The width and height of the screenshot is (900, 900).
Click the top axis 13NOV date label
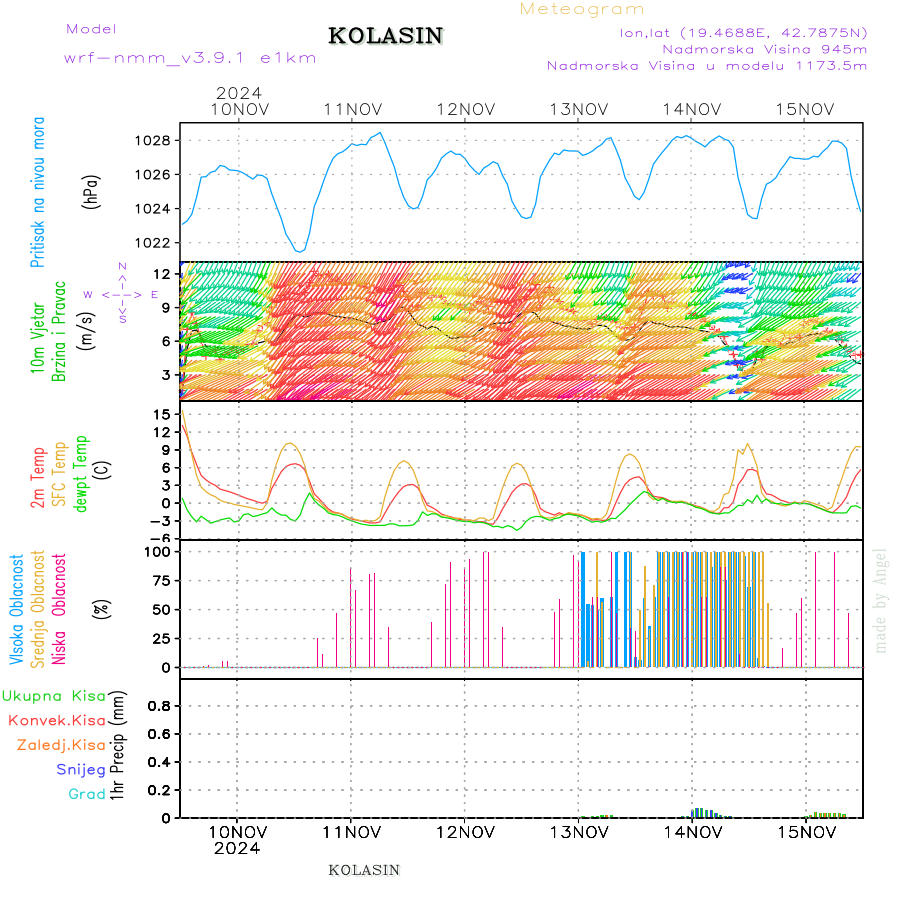tap(579, 109)
